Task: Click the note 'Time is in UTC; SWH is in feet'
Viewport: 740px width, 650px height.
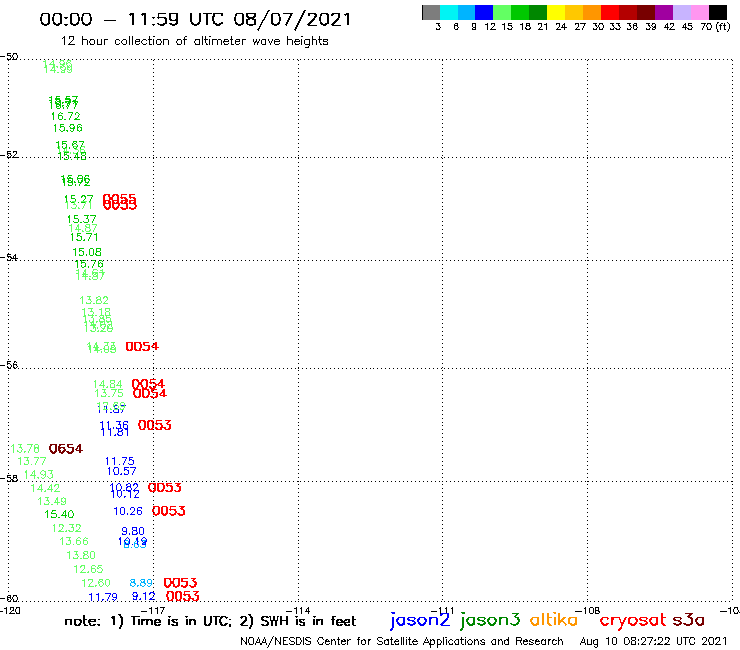Action: coord(210,621)
